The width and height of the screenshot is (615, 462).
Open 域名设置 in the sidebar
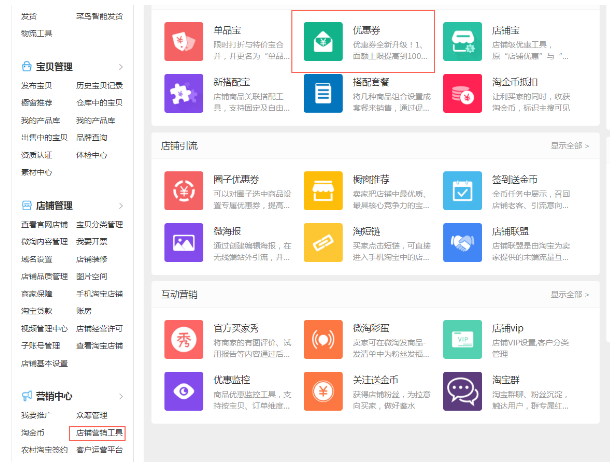[x=36, y=259]
